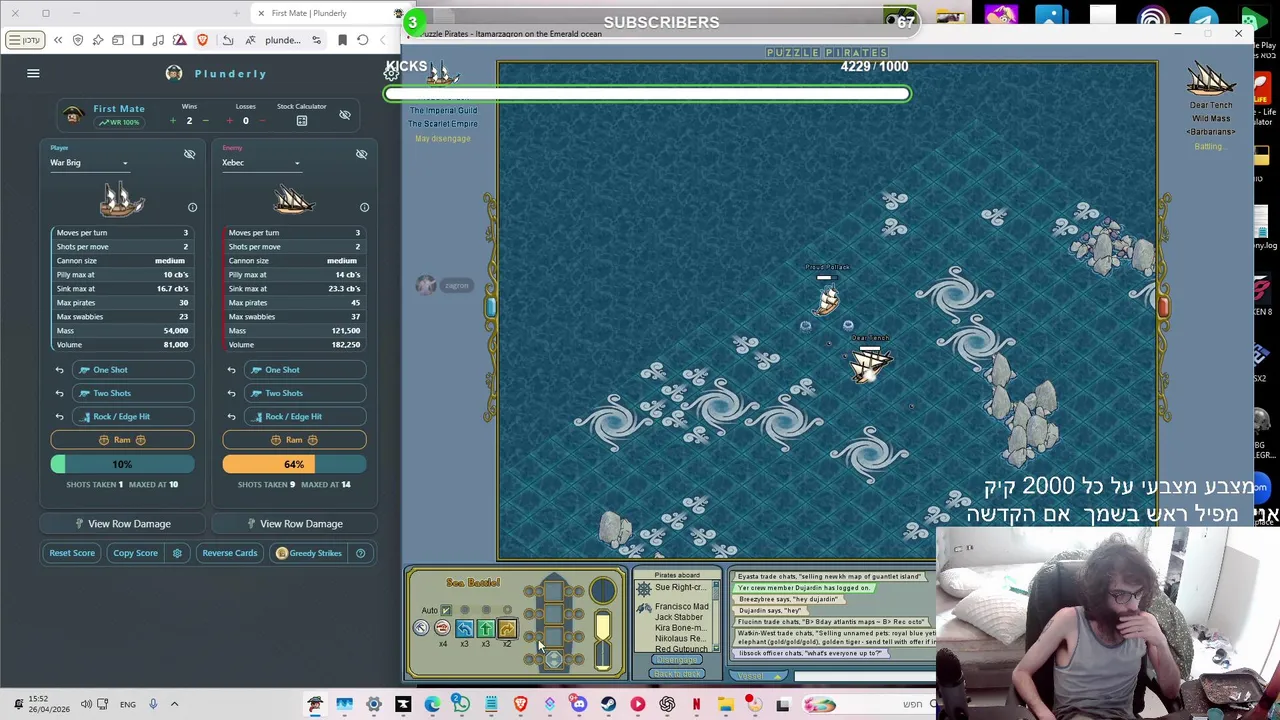Screen dimensions: 1280x720
Task: Undo One Shot on the Player ship
Action: 59,370
